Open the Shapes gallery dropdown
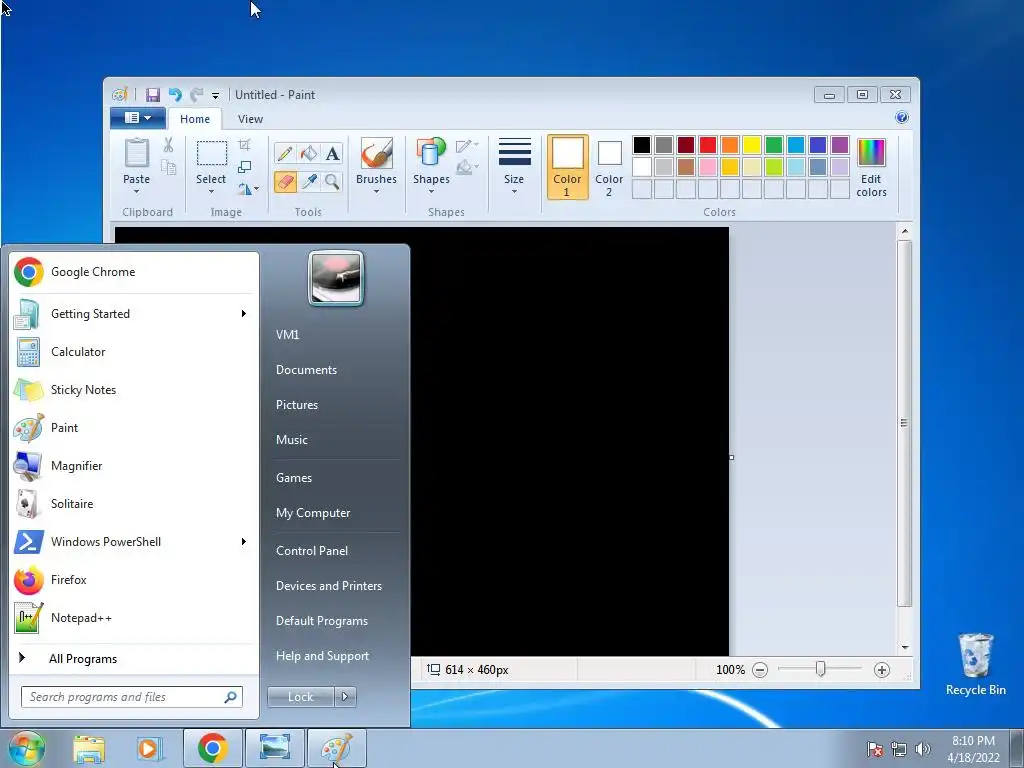Image resolution: width=1024 pixels, height=768 pixels. [431, 191]
